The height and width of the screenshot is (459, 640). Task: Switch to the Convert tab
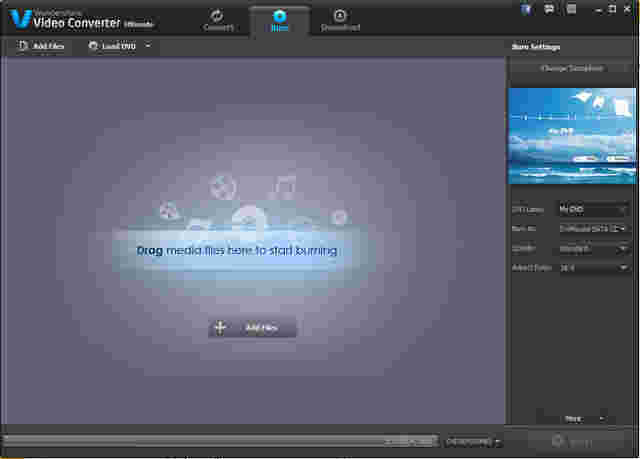tap(218, 21)
